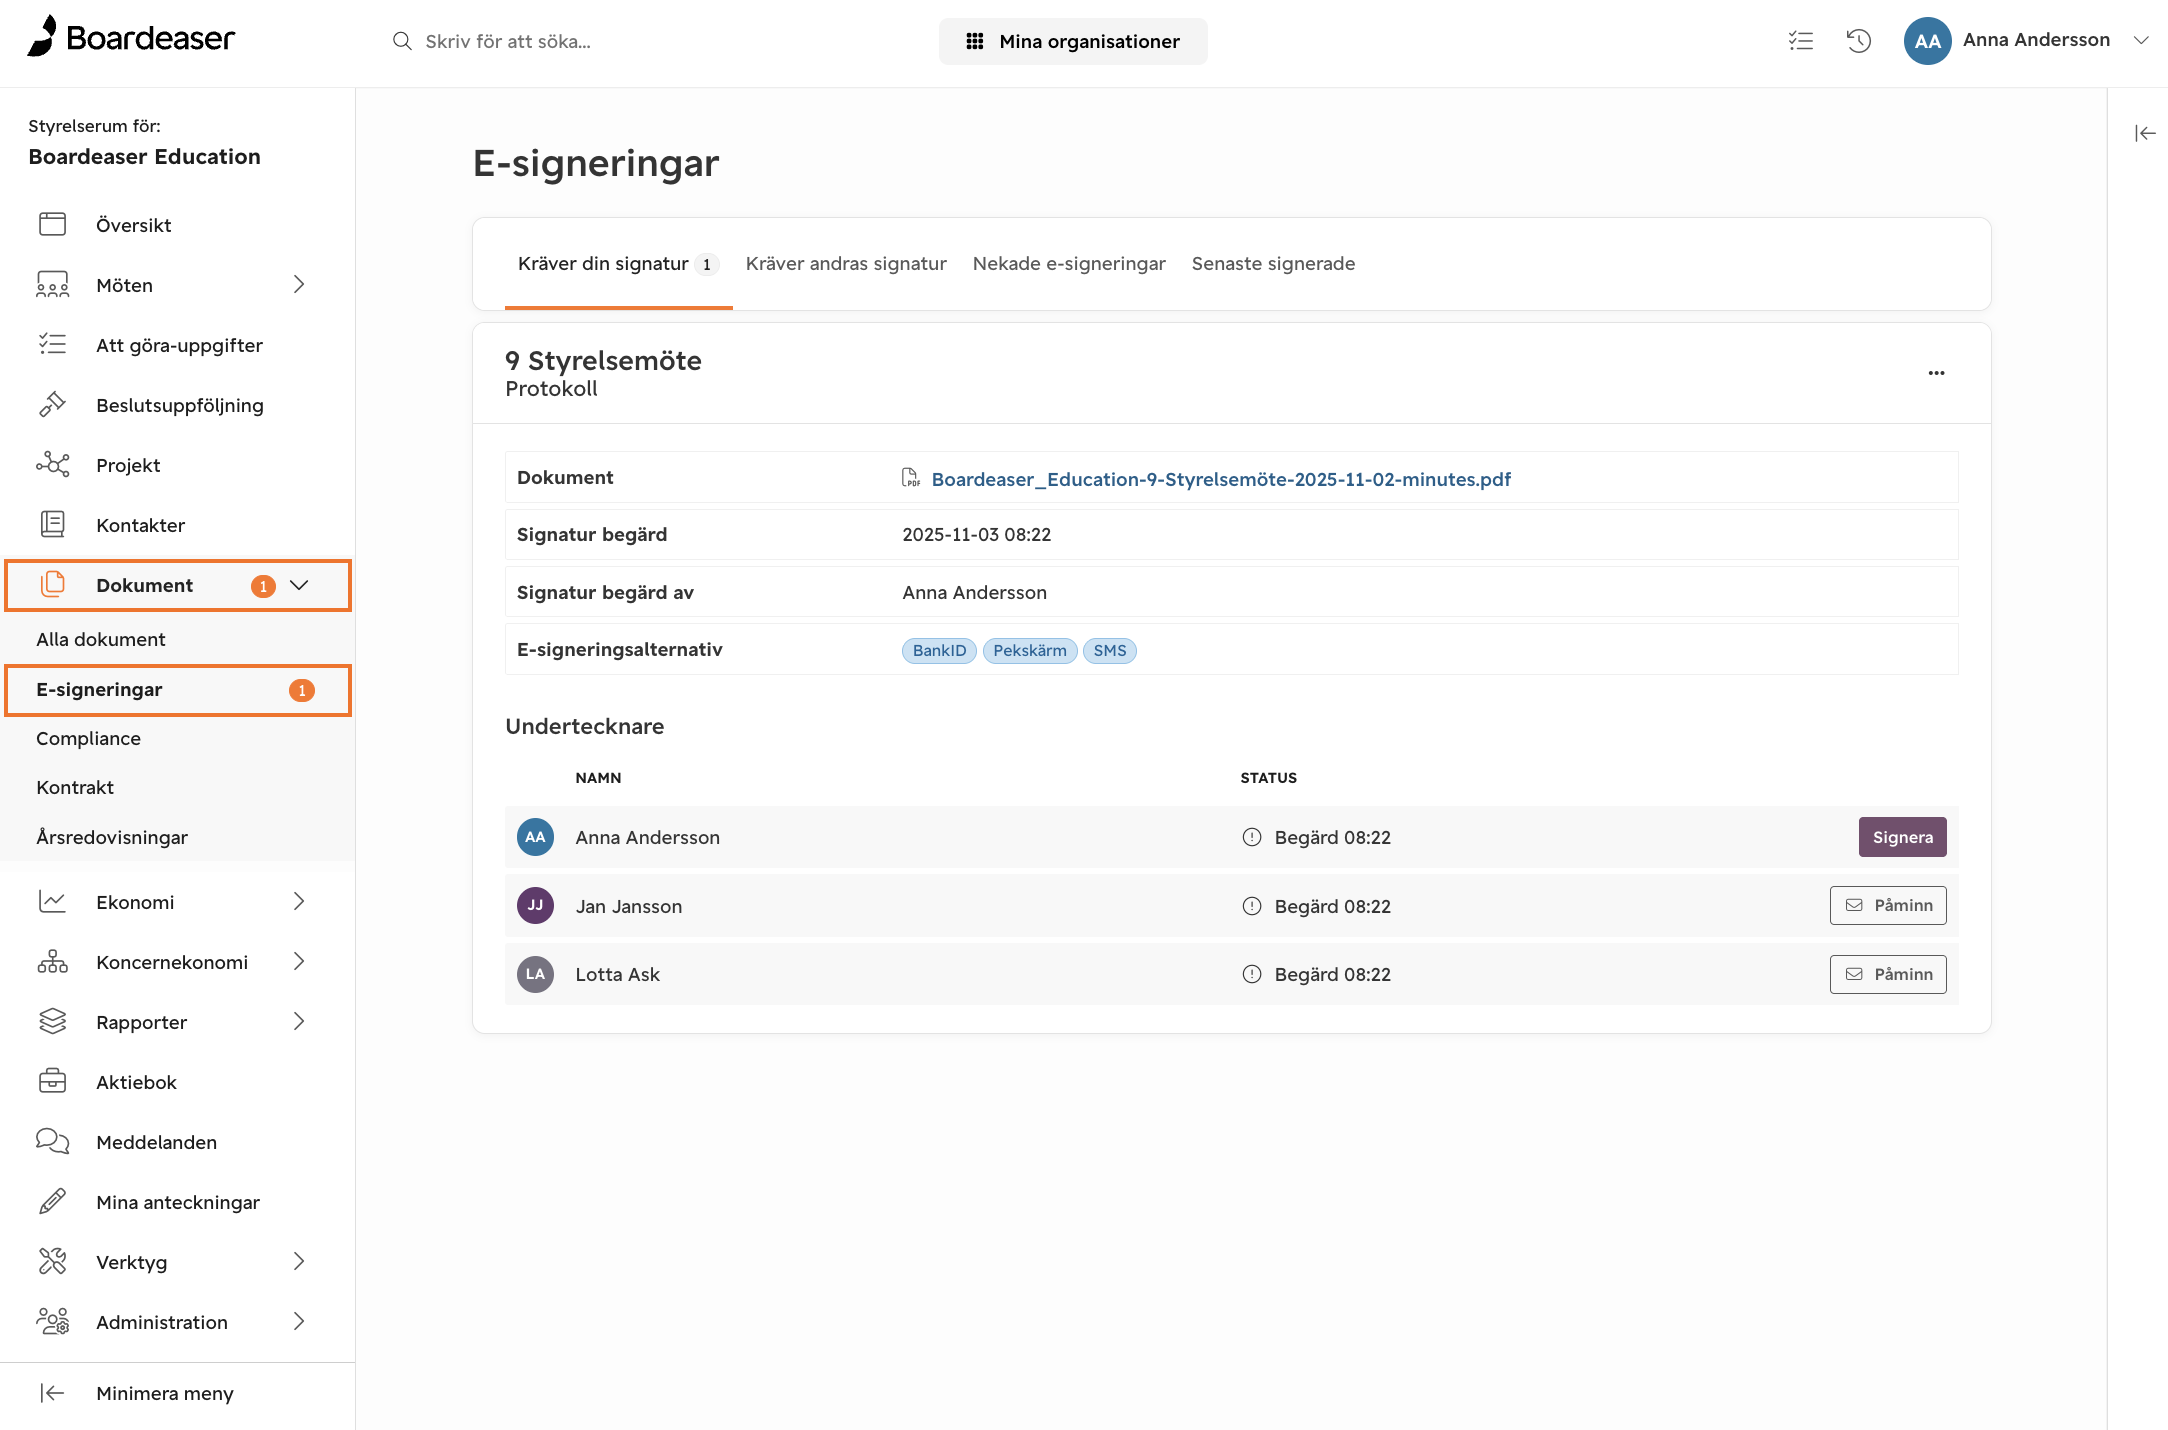Select E-signeringar in sidebar submenu
Viewport: 2168px width, 1430px height.
tap(178, 690)
